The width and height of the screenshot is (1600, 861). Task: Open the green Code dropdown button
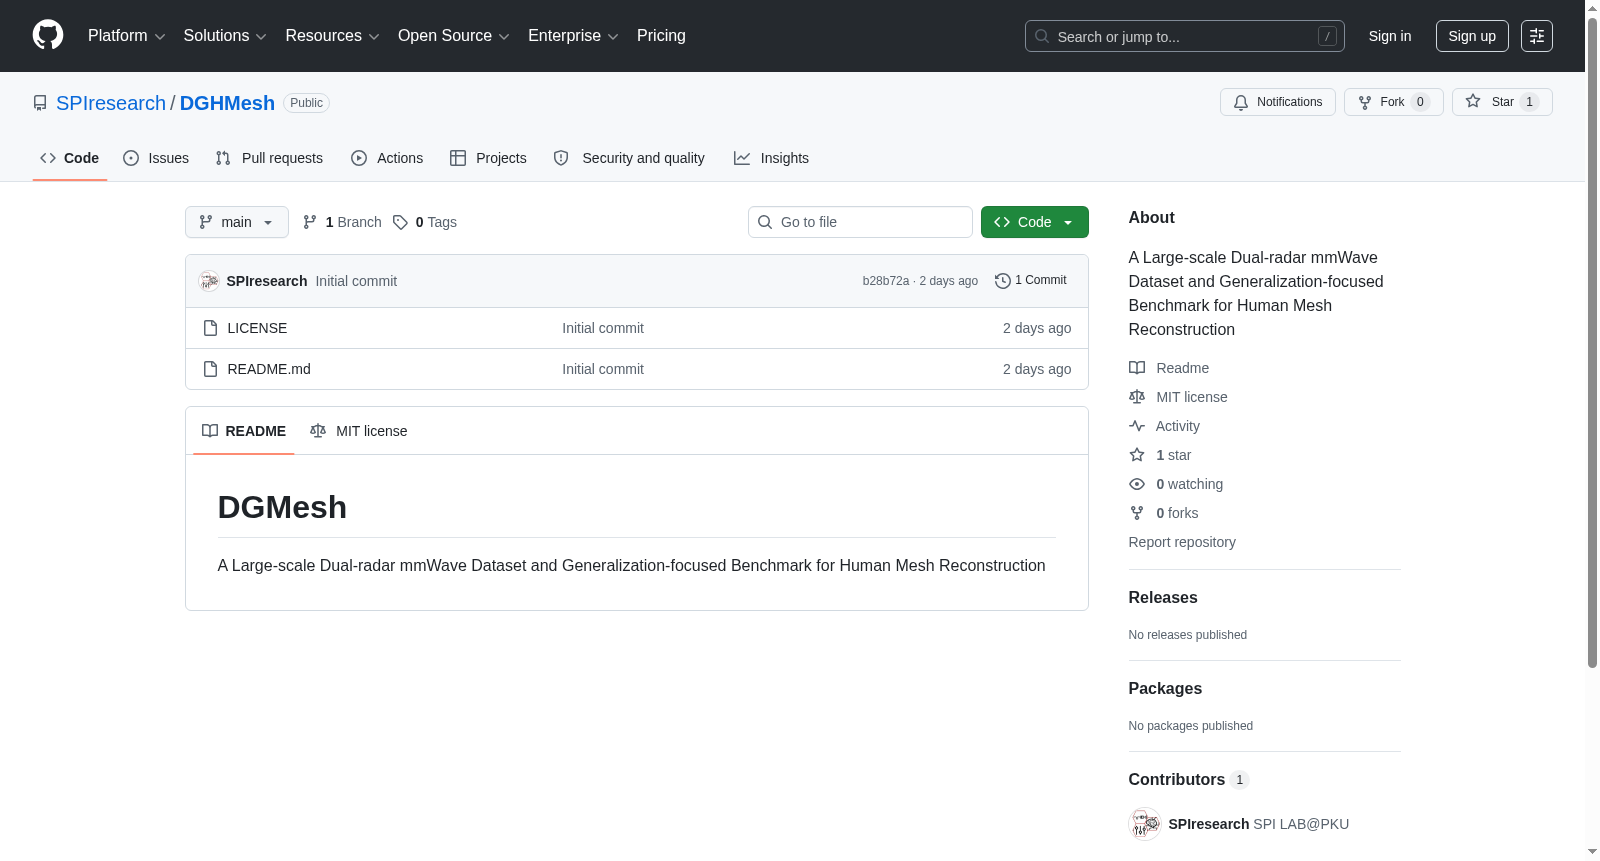click(x=1035, y=222)
